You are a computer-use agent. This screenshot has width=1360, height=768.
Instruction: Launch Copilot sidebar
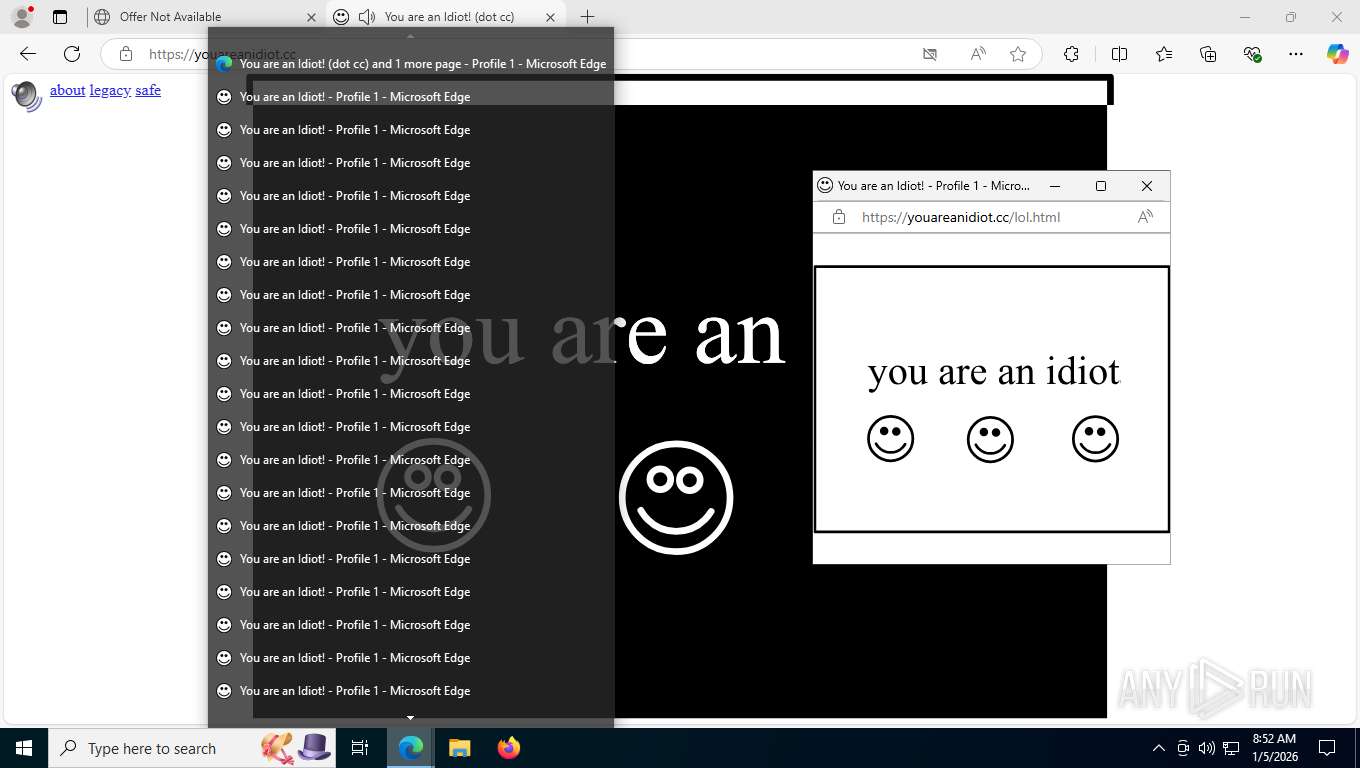click(x=1338, y=54)
